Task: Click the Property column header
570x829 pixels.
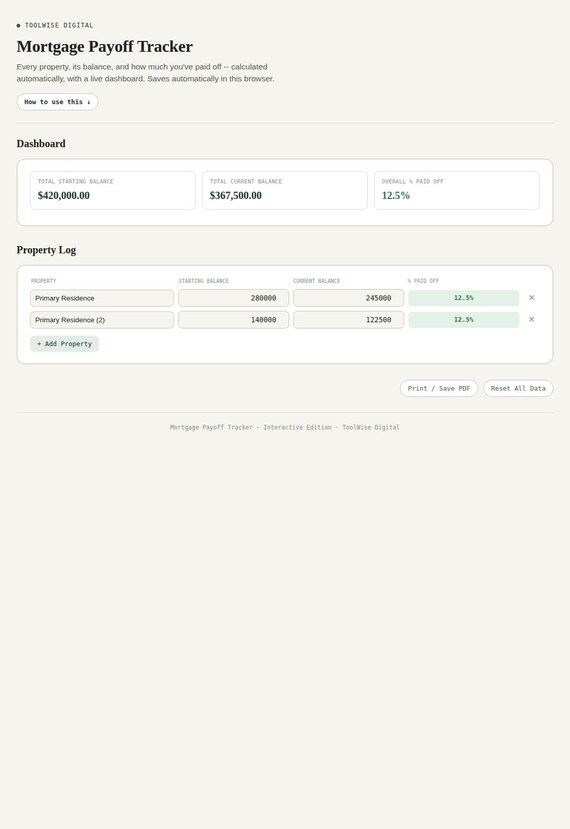Action: coord(43,281)
